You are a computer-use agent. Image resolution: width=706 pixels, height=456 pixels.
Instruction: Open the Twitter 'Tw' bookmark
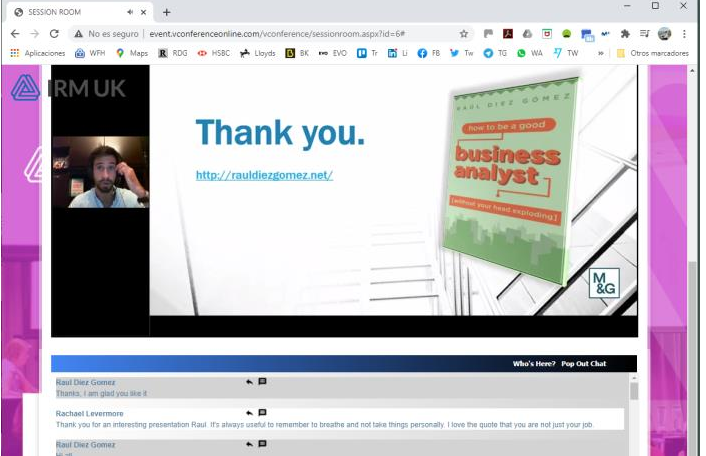click(x=462, y=53)
